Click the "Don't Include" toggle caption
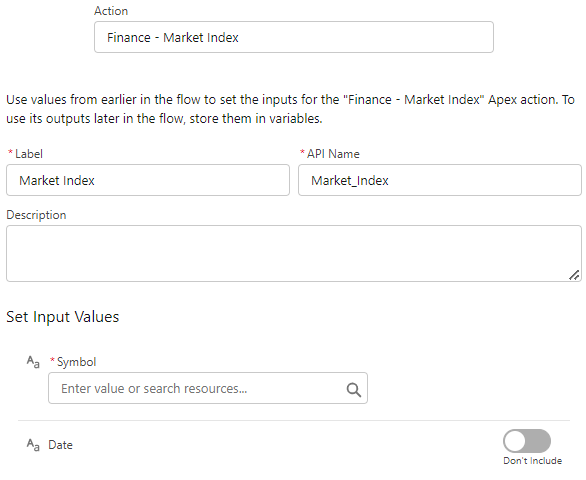The image size is (586, 480). (533, 461)
